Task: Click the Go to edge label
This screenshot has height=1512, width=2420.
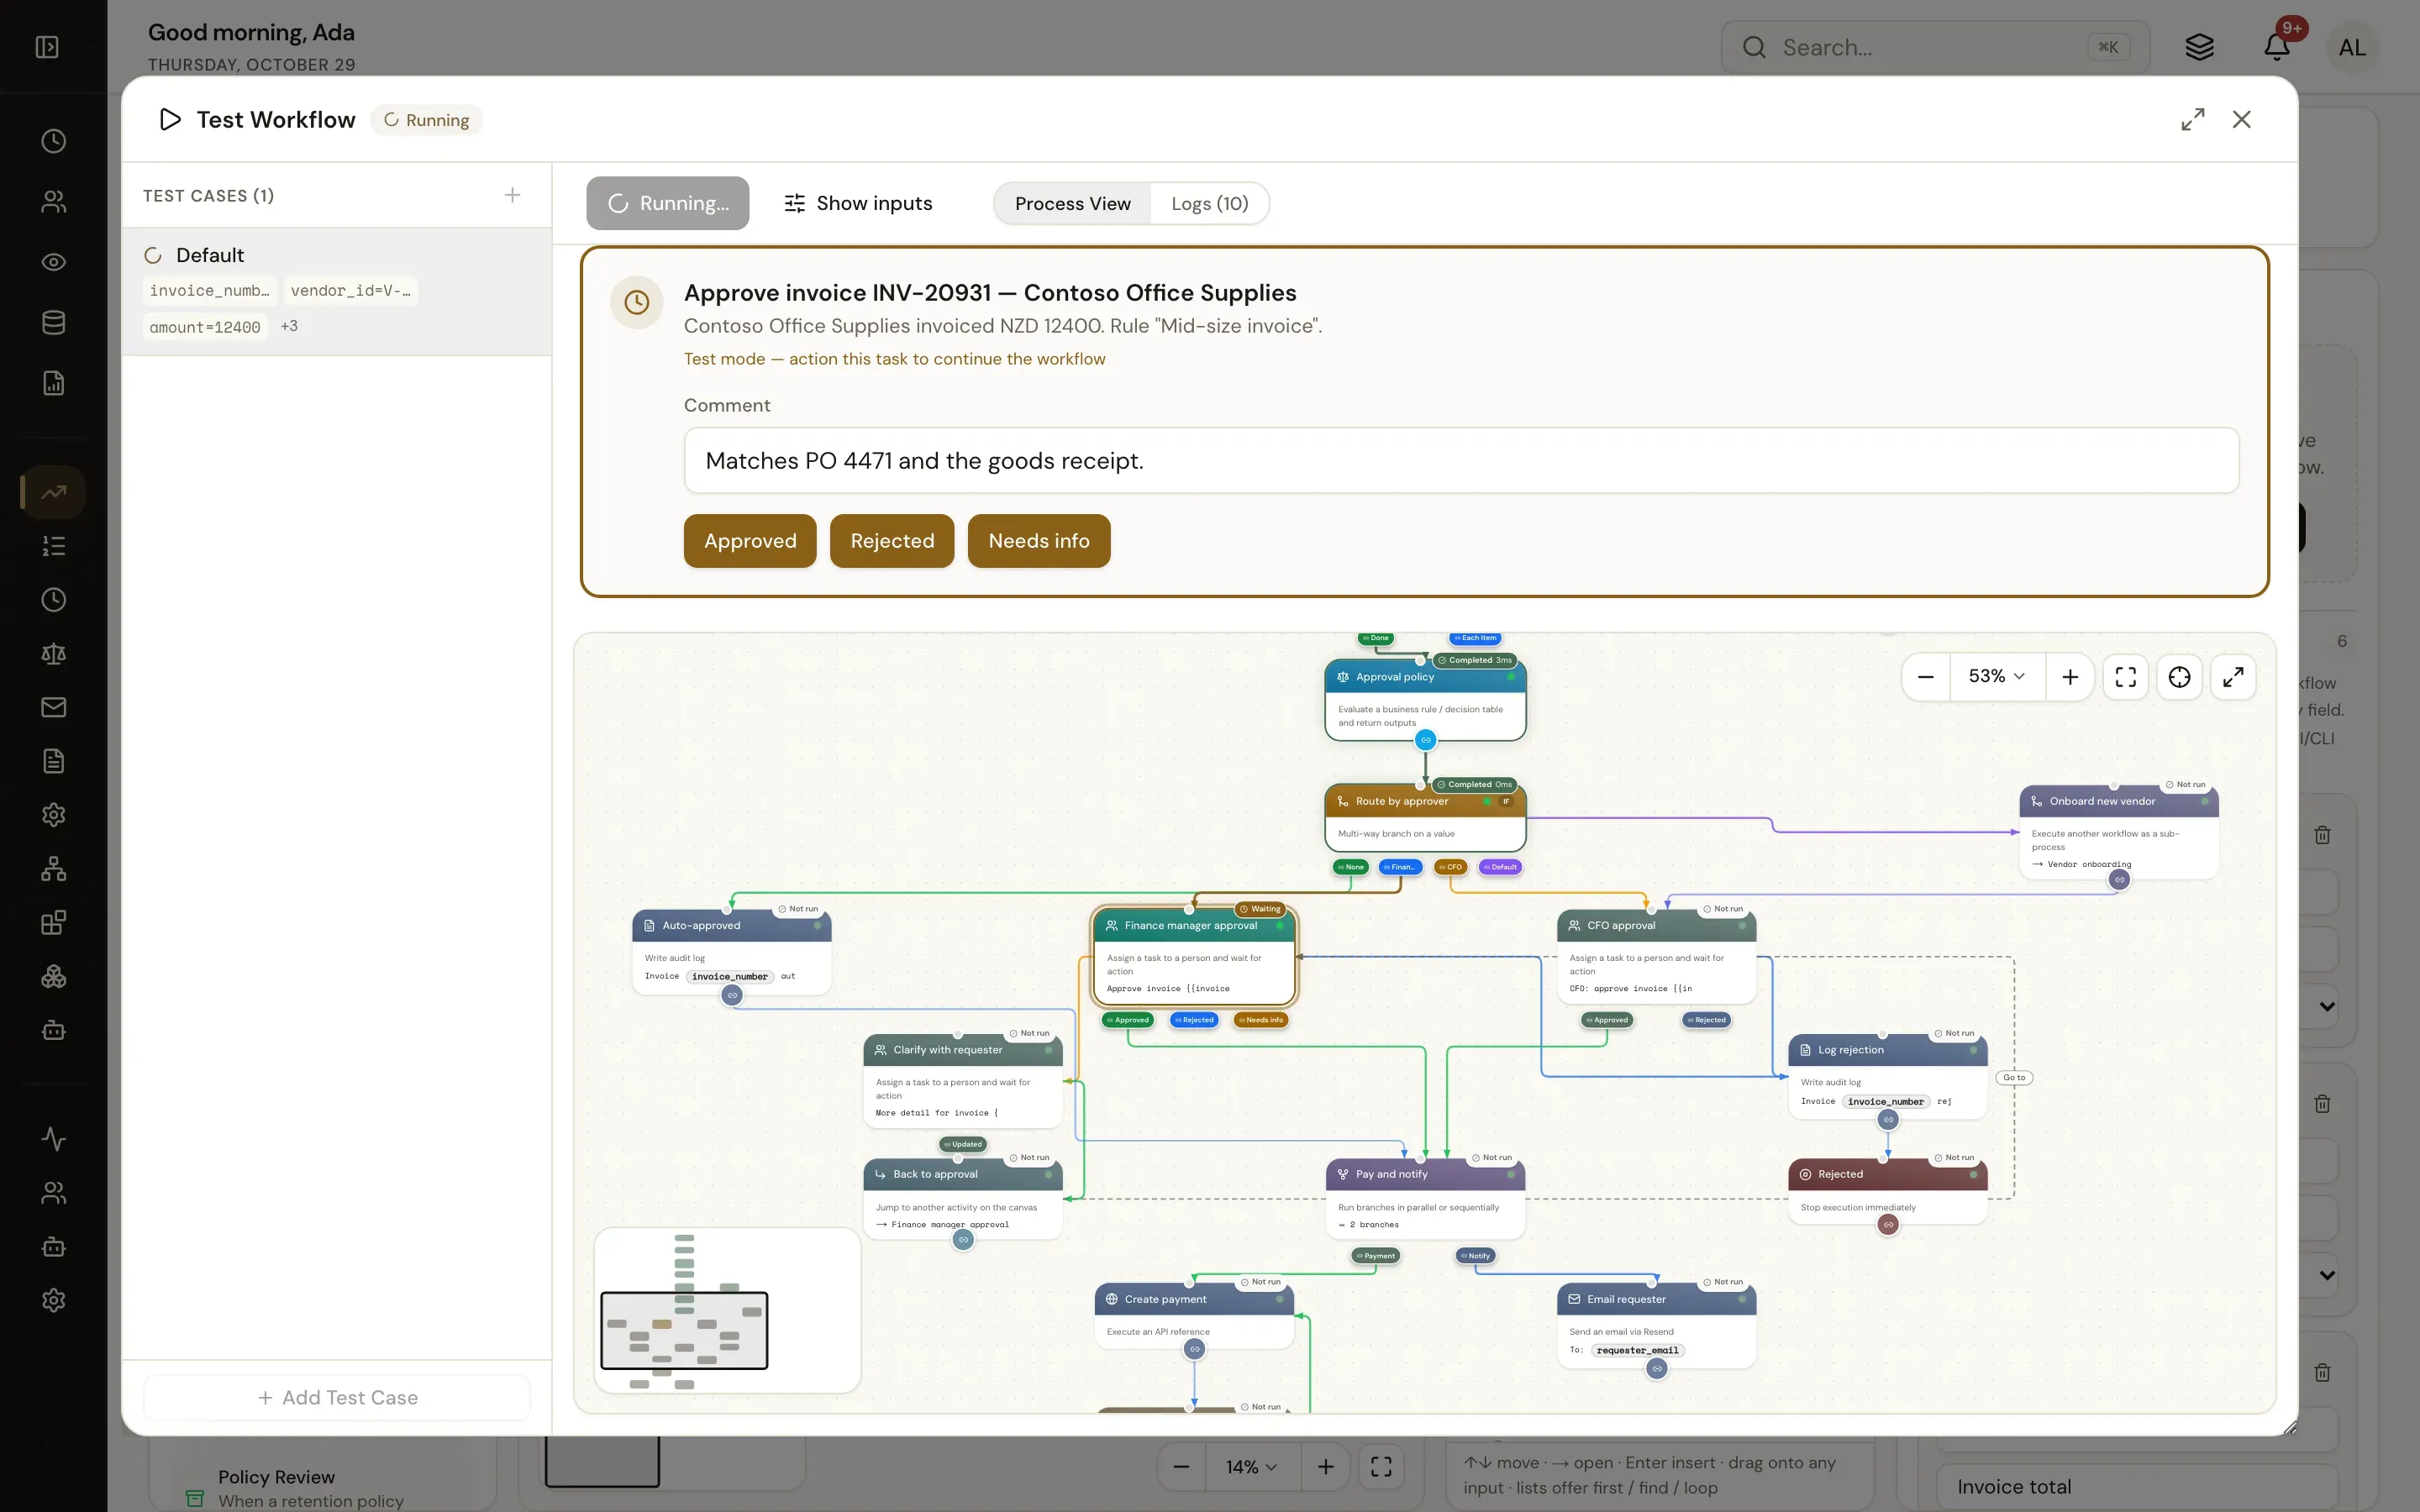Action: pyautogui.click(x=2014, y=1078)
